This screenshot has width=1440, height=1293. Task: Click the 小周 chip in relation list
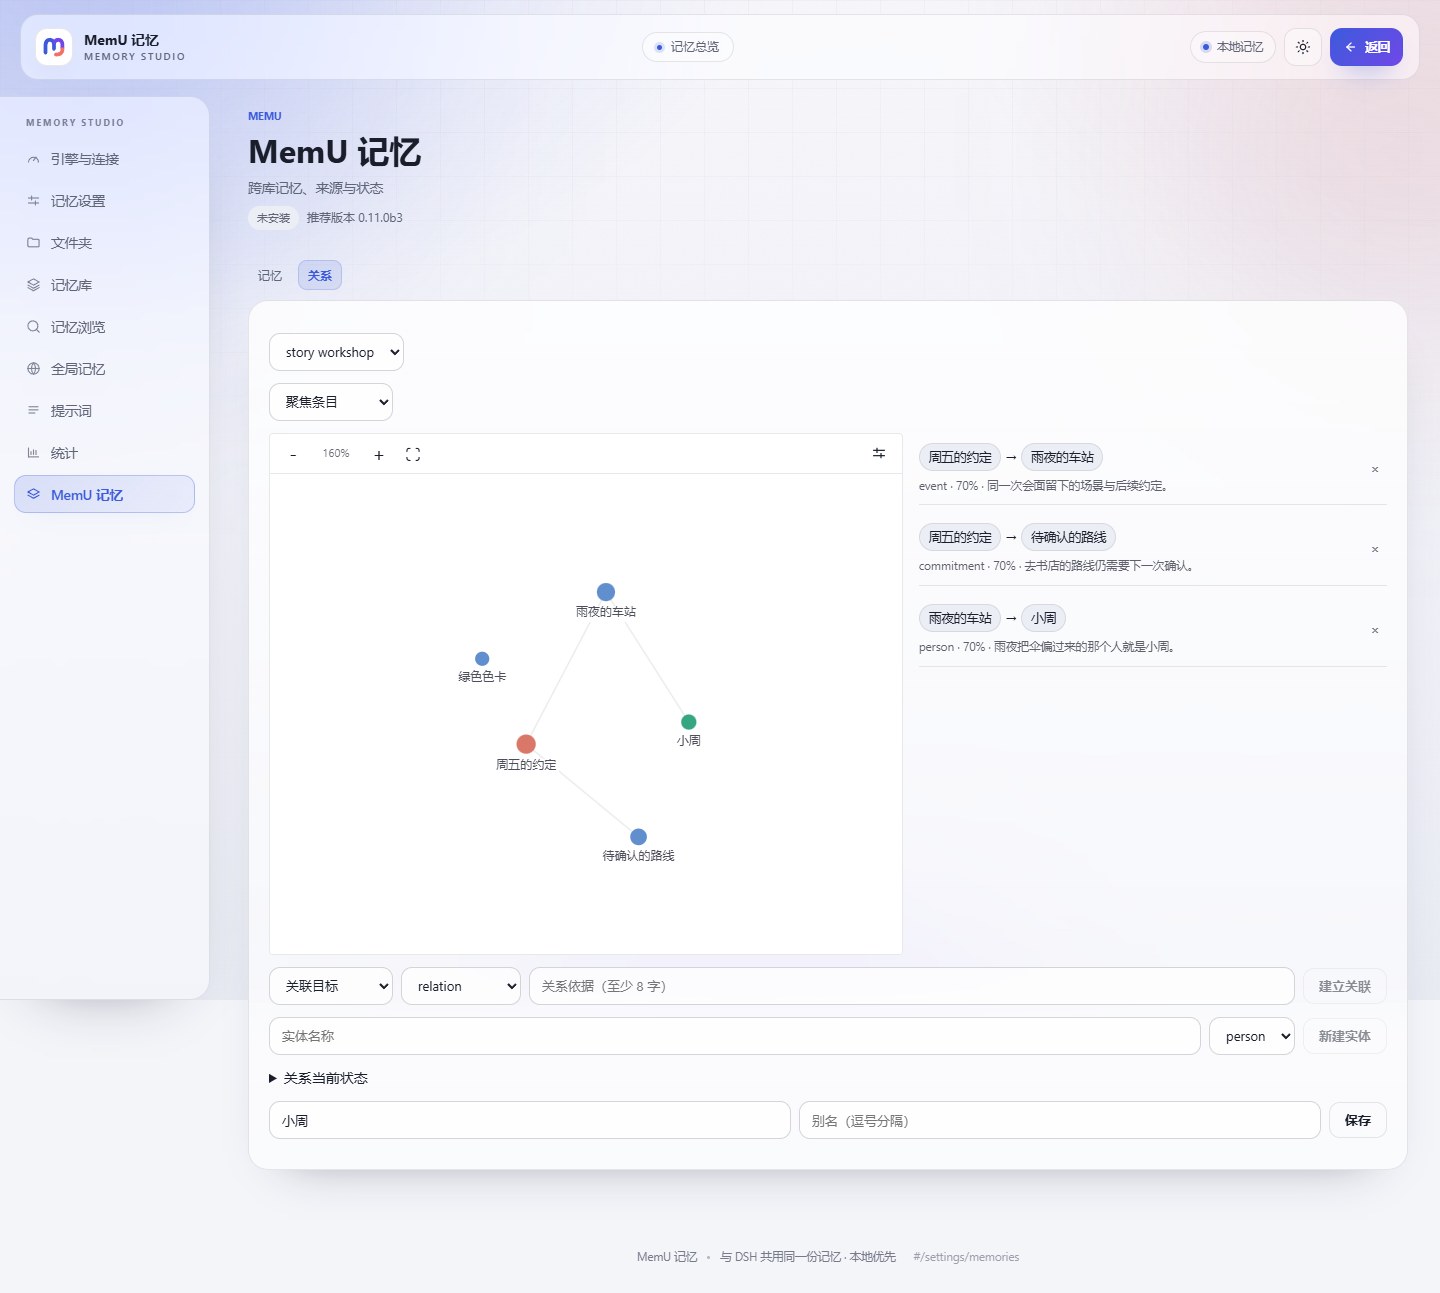1043,618
